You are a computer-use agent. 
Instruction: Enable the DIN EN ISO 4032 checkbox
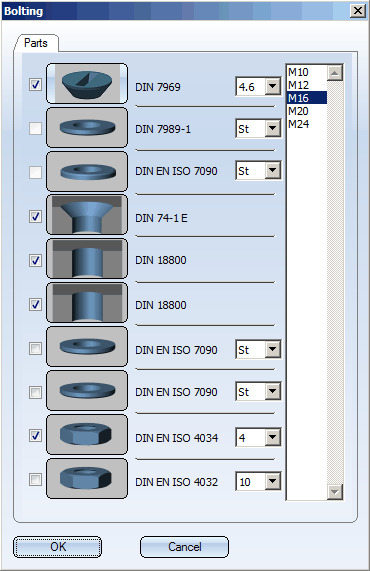[35, 479]
